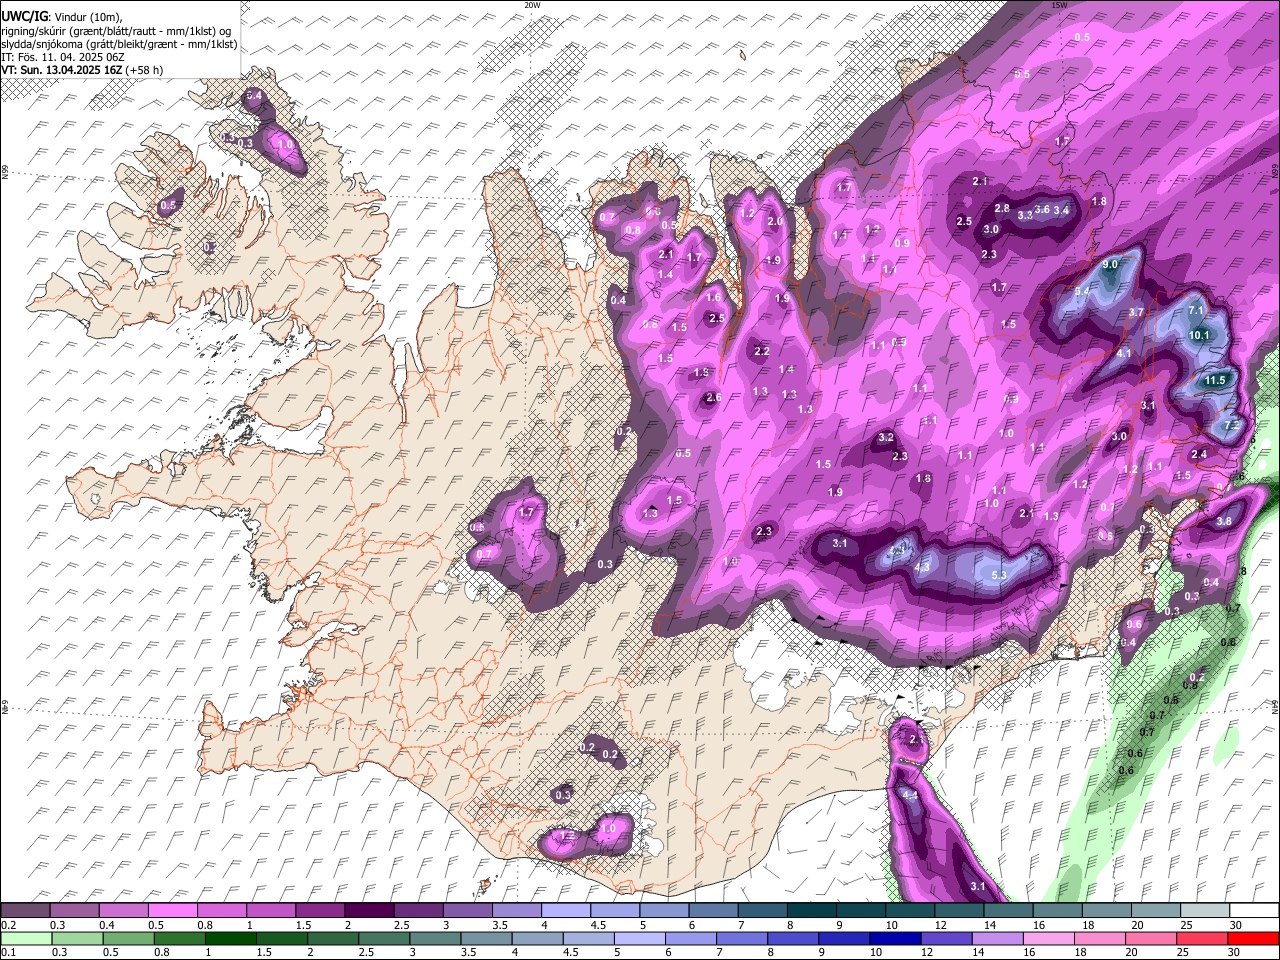Click the 'UWC/IG' title in the header box
1280x960 pixels.
coord(25,16)
